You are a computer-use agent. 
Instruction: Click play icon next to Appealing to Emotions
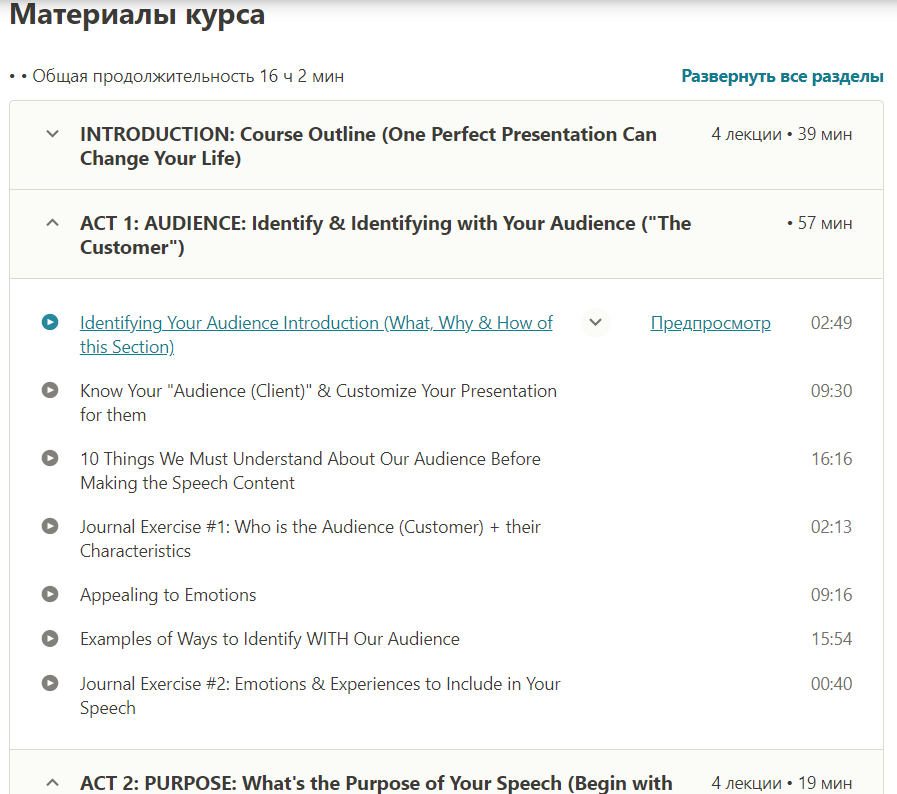[50, 594]
